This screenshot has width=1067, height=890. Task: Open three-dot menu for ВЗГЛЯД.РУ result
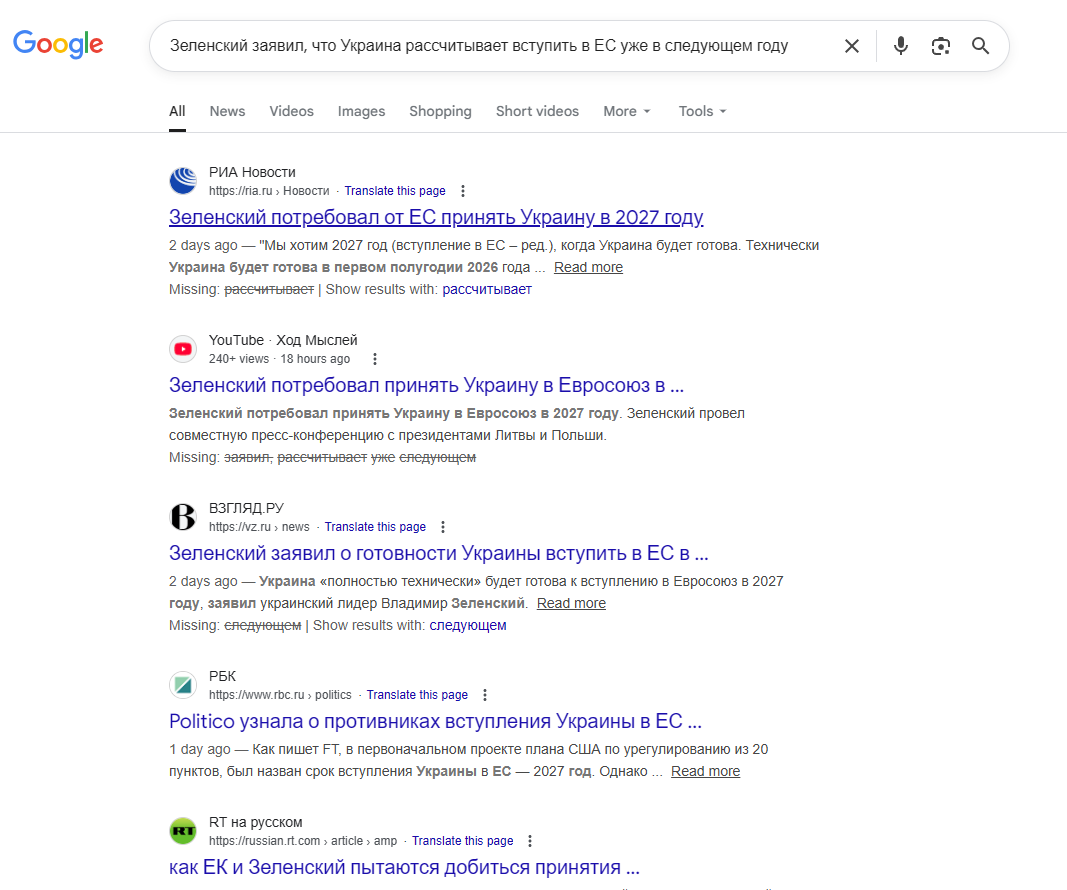(443, 527)
